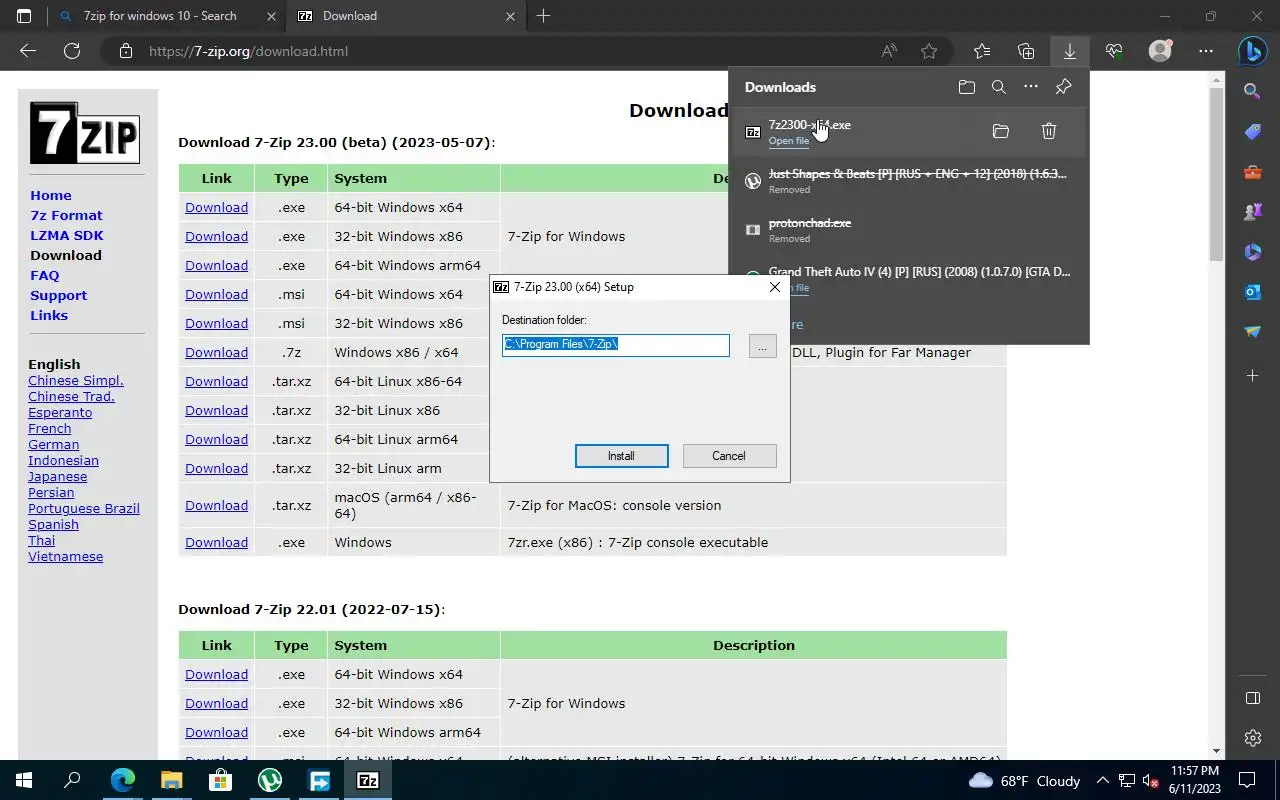
Task: Click the 7-Zip logo image
Action: coord(84,133)
